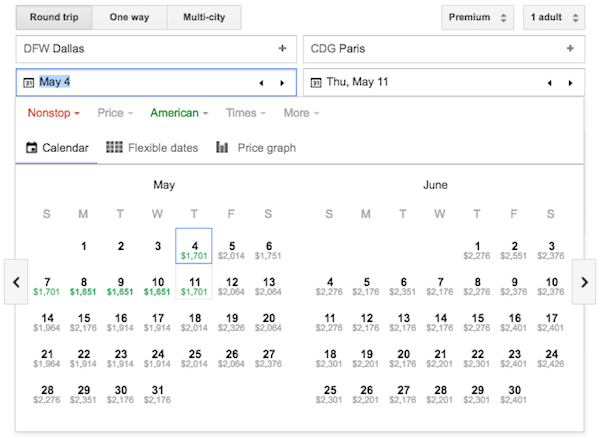600x438 pixels.
Task: Open the Price filter dropdown
Action: pos(115,113)
